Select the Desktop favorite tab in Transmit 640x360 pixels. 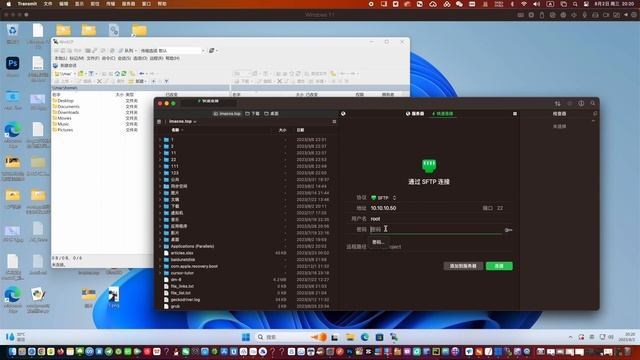[271, 113]
